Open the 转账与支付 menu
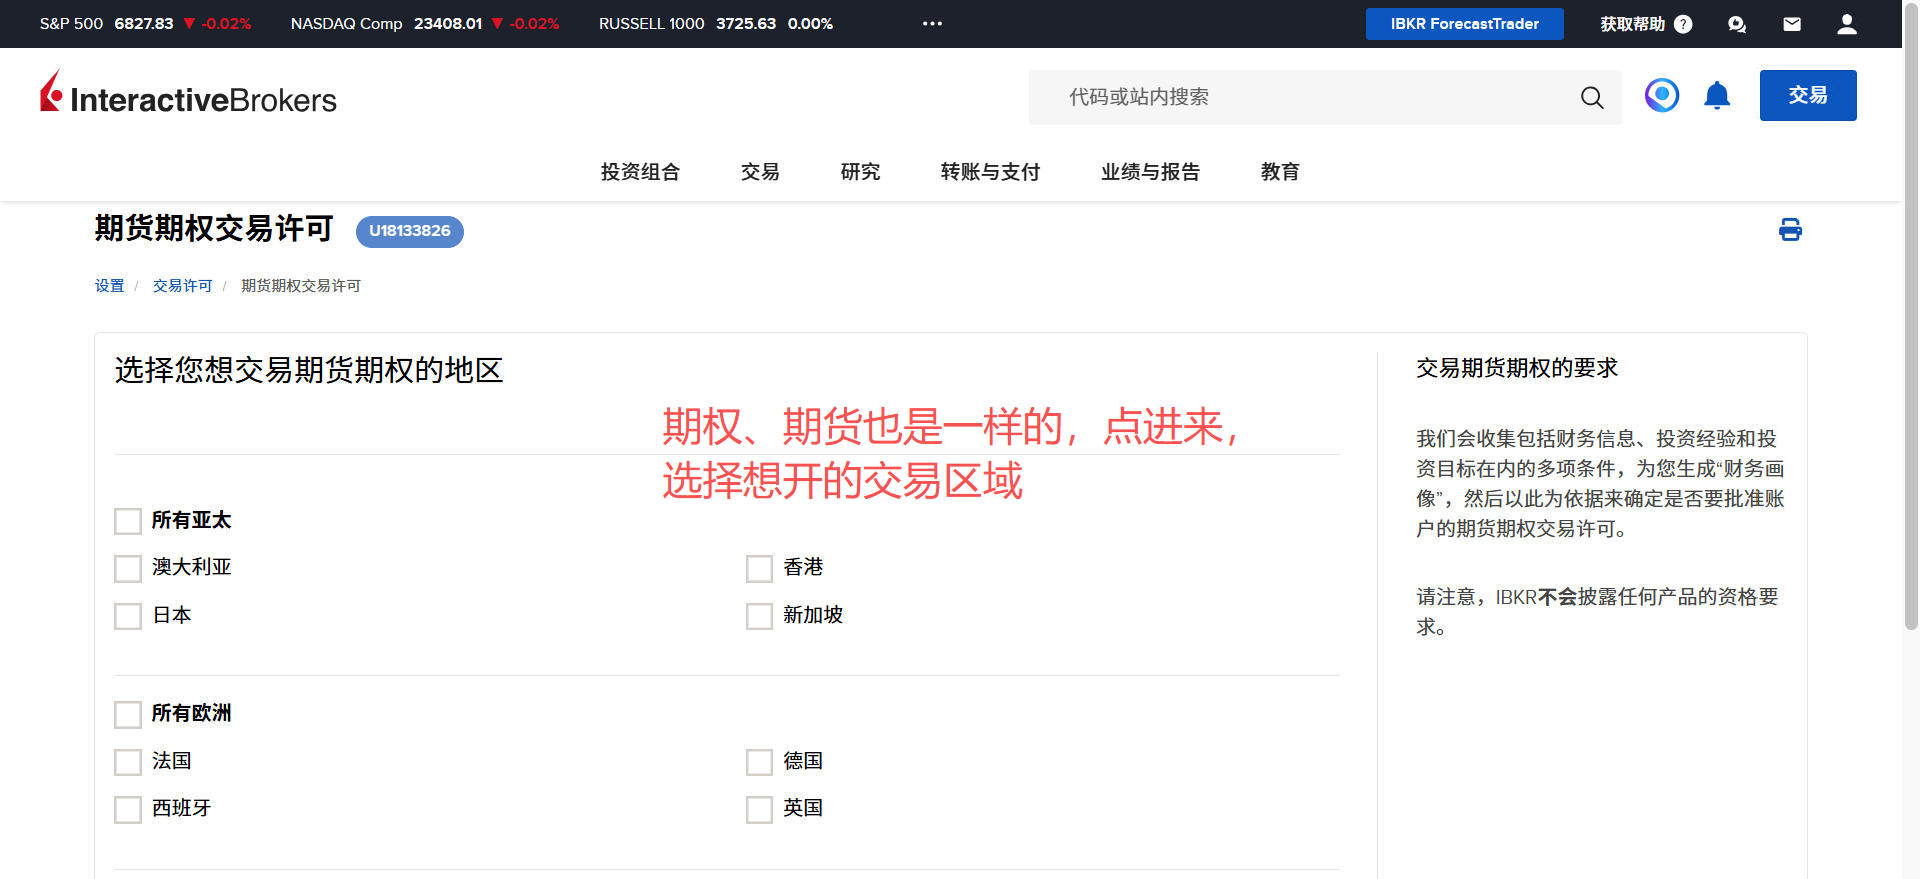The width and height of the screenshot is (1920, 879). pyautogui.click(x=989, y=172)
